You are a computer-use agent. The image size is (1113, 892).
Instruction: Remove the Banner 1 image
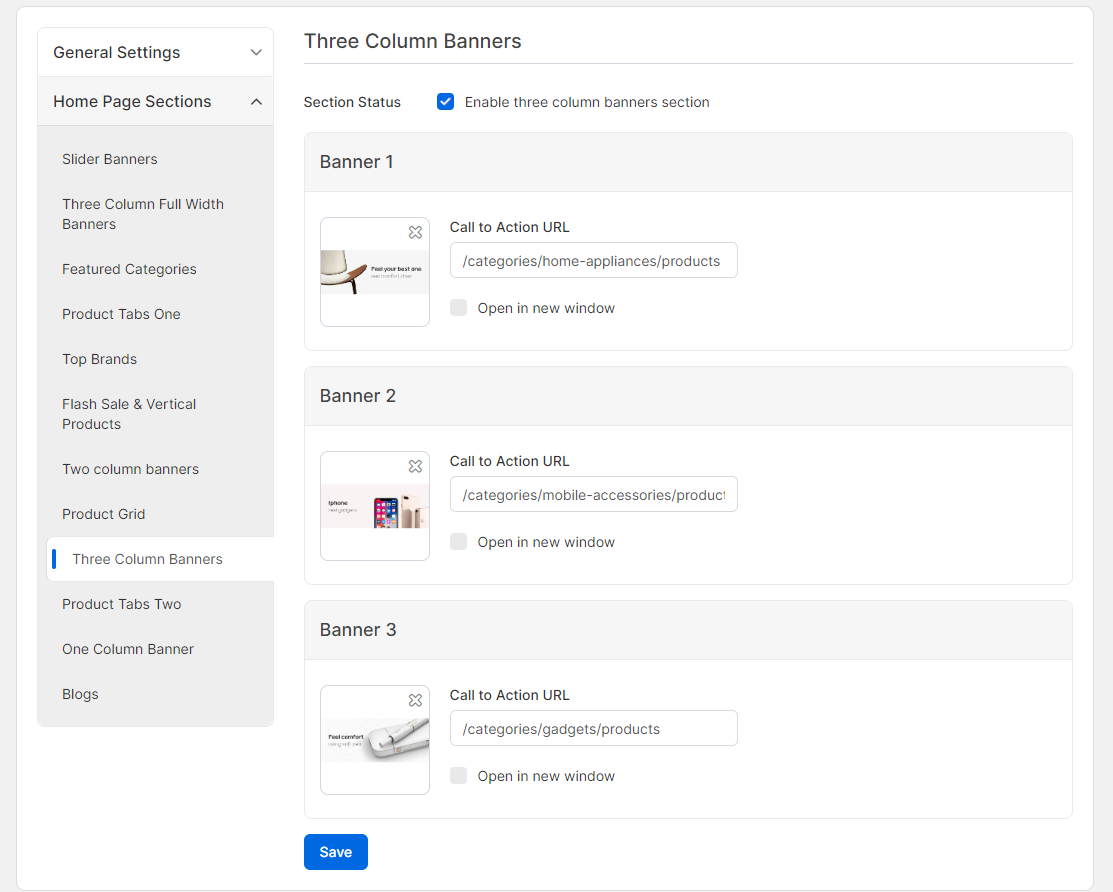[x=415, y=232]
